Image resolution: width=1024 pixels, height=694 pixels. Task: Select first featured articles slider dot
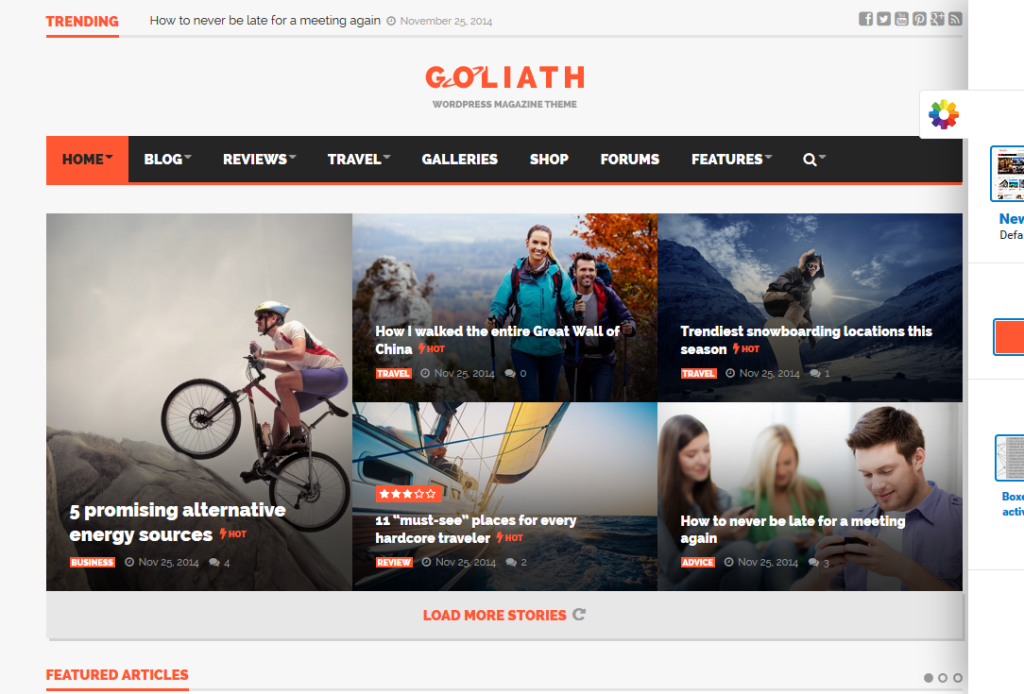[x=928, y=678]
